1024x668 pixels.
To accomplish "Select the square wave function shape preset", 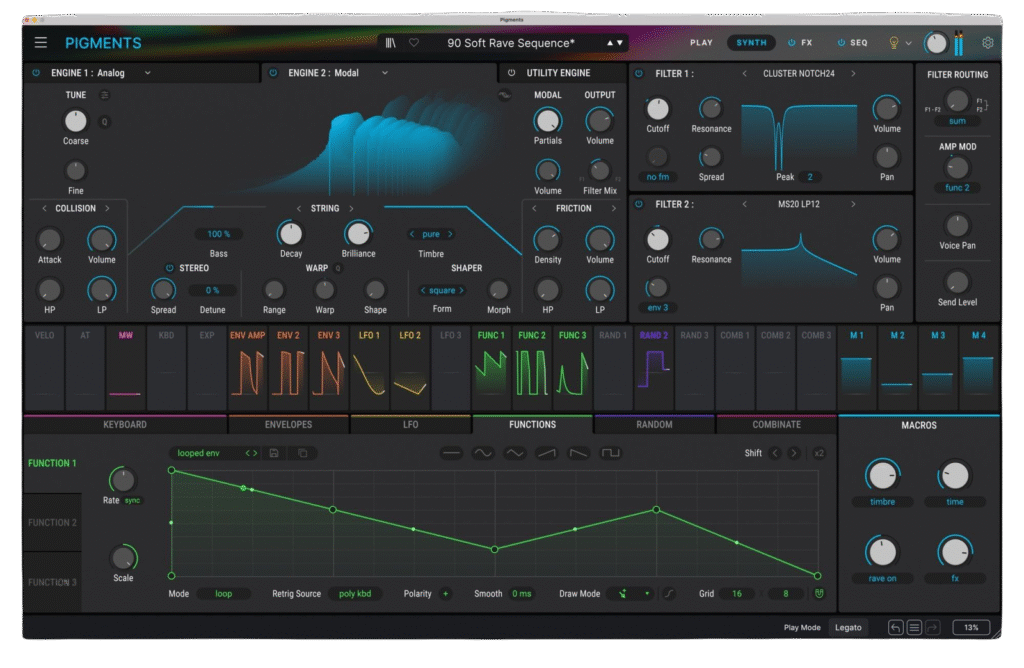I will [610, 453].
